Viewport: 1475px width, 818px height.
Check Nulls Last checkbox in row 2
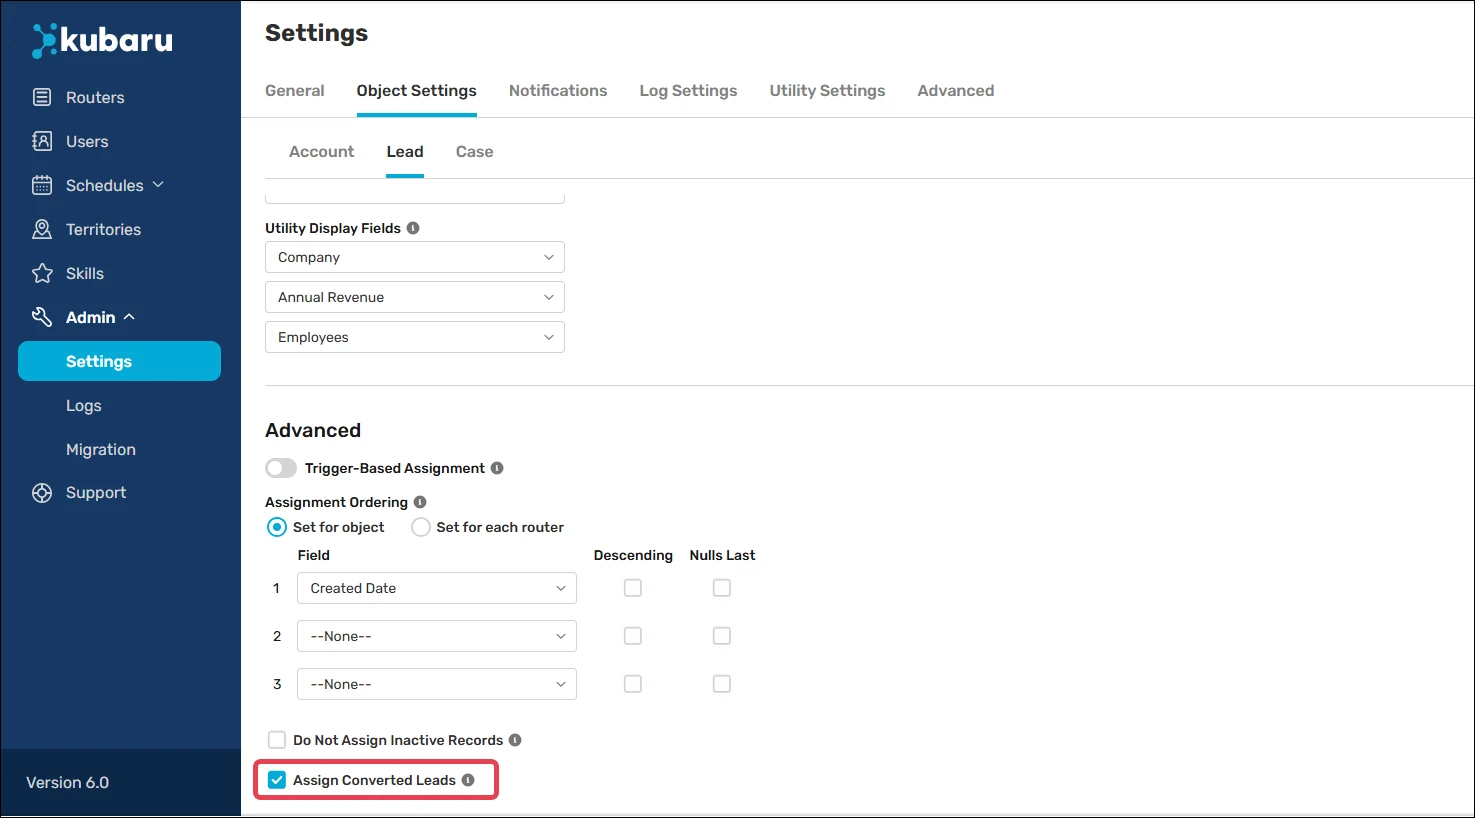[722, 636]
